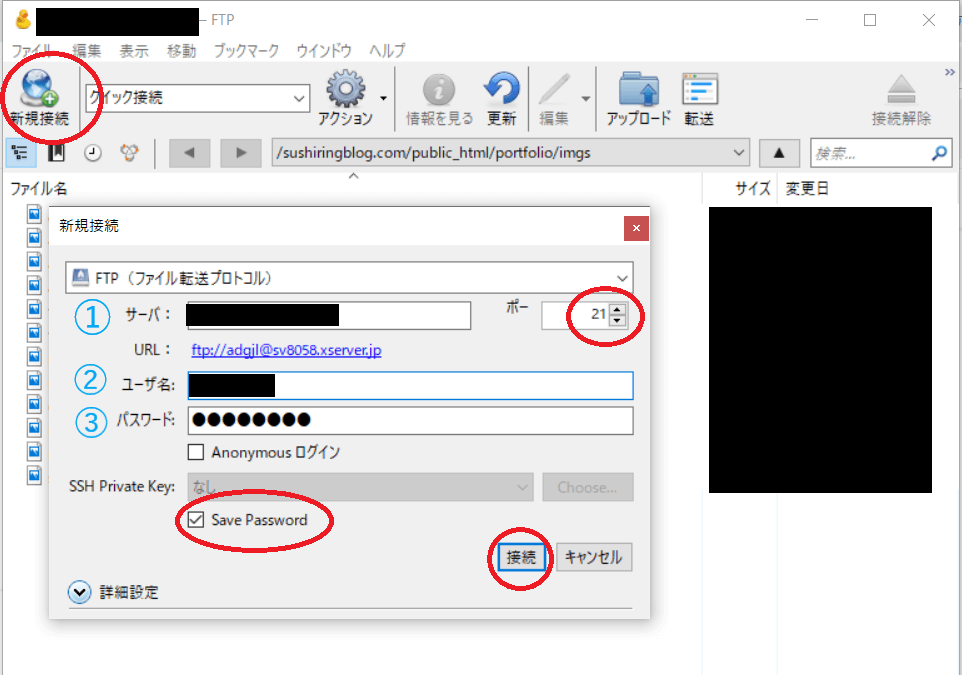962x675 pixels.
Task: Click the キャンセル button
Action: point(594,557)
